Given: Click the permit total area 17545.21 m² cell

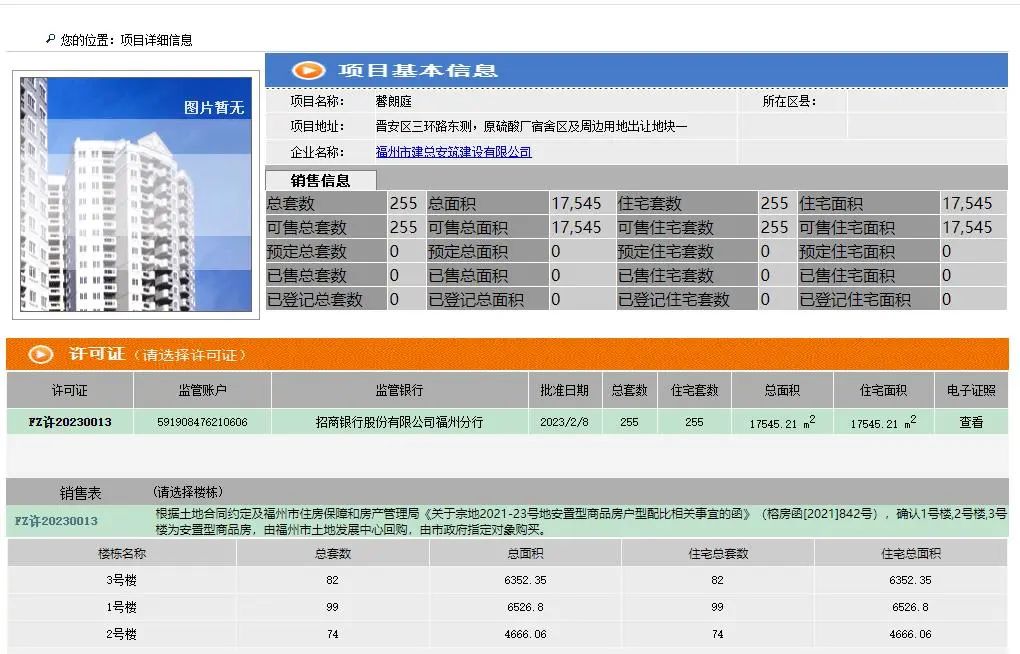Looking at the screenshot, I should tap(783, 422).
